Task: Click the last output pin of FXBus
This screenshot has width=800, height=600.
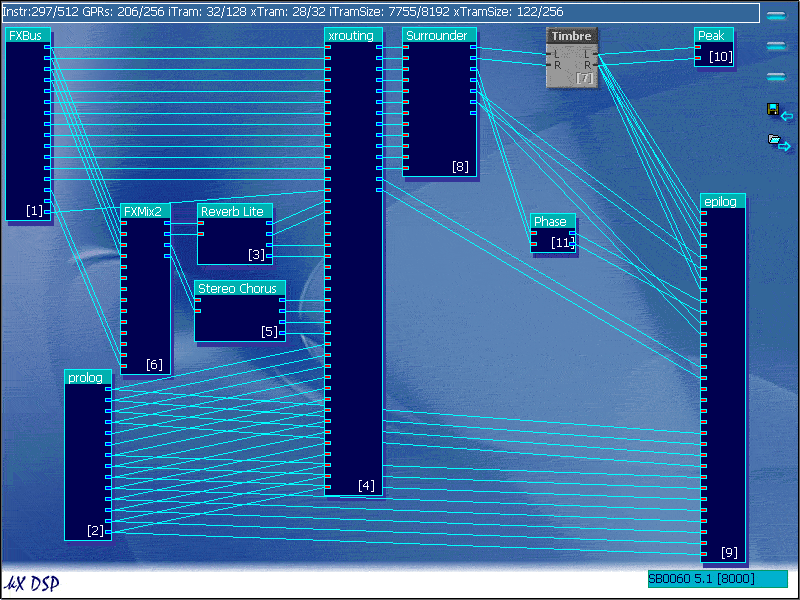Action: pyautogui.click(x=47, y=212)
